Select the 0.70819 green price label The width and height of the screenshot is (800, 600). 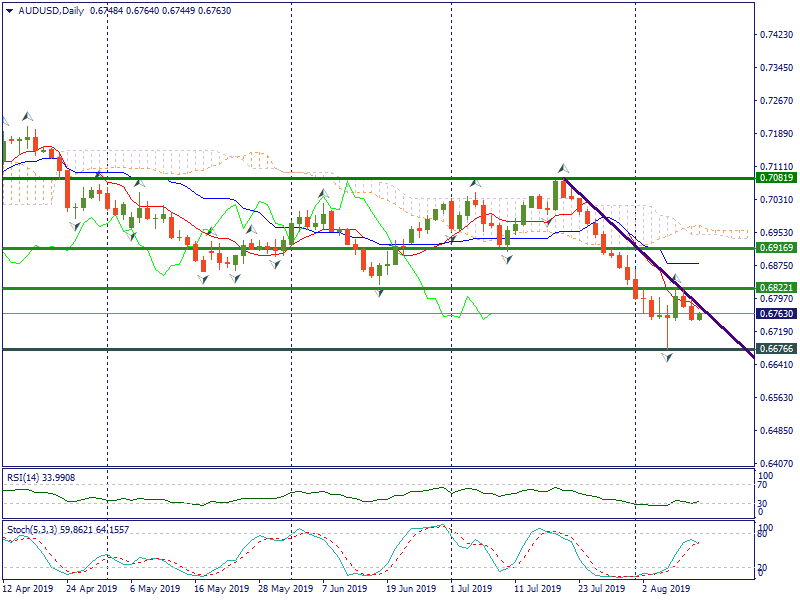click(776, 178)
